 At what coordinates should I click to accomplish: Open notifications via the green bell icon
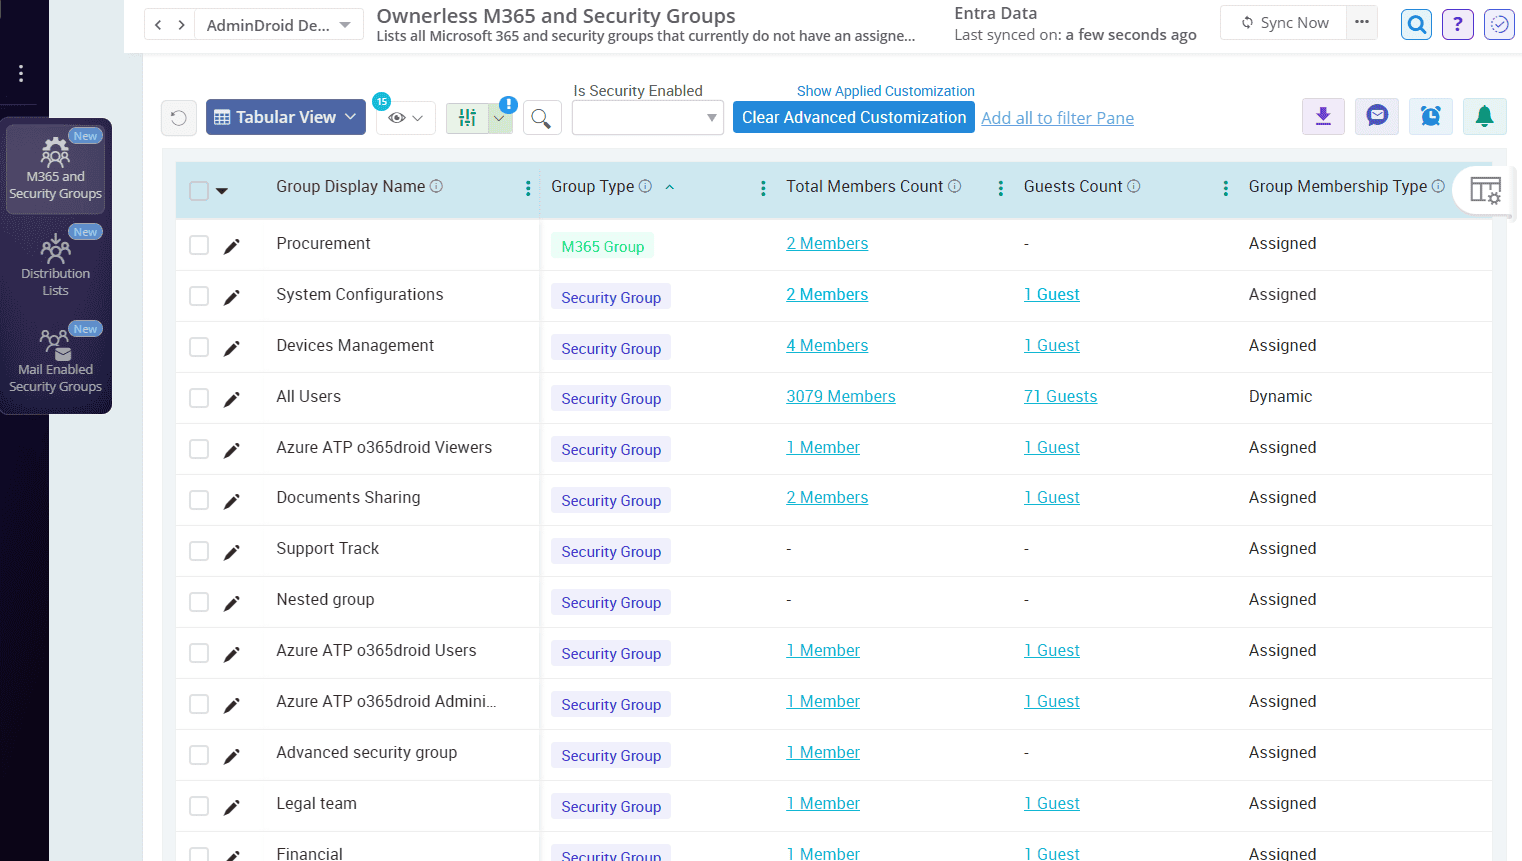pos(1485,116)
